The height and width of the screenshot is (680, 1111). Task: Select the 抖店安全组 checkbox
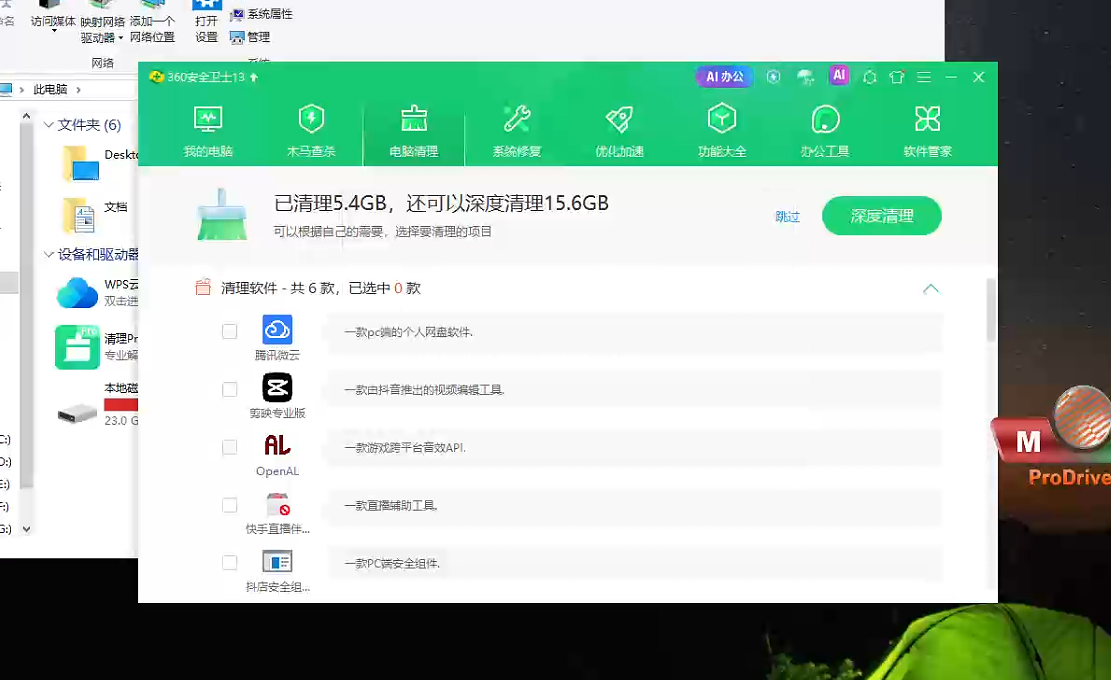tap(230, 562)
